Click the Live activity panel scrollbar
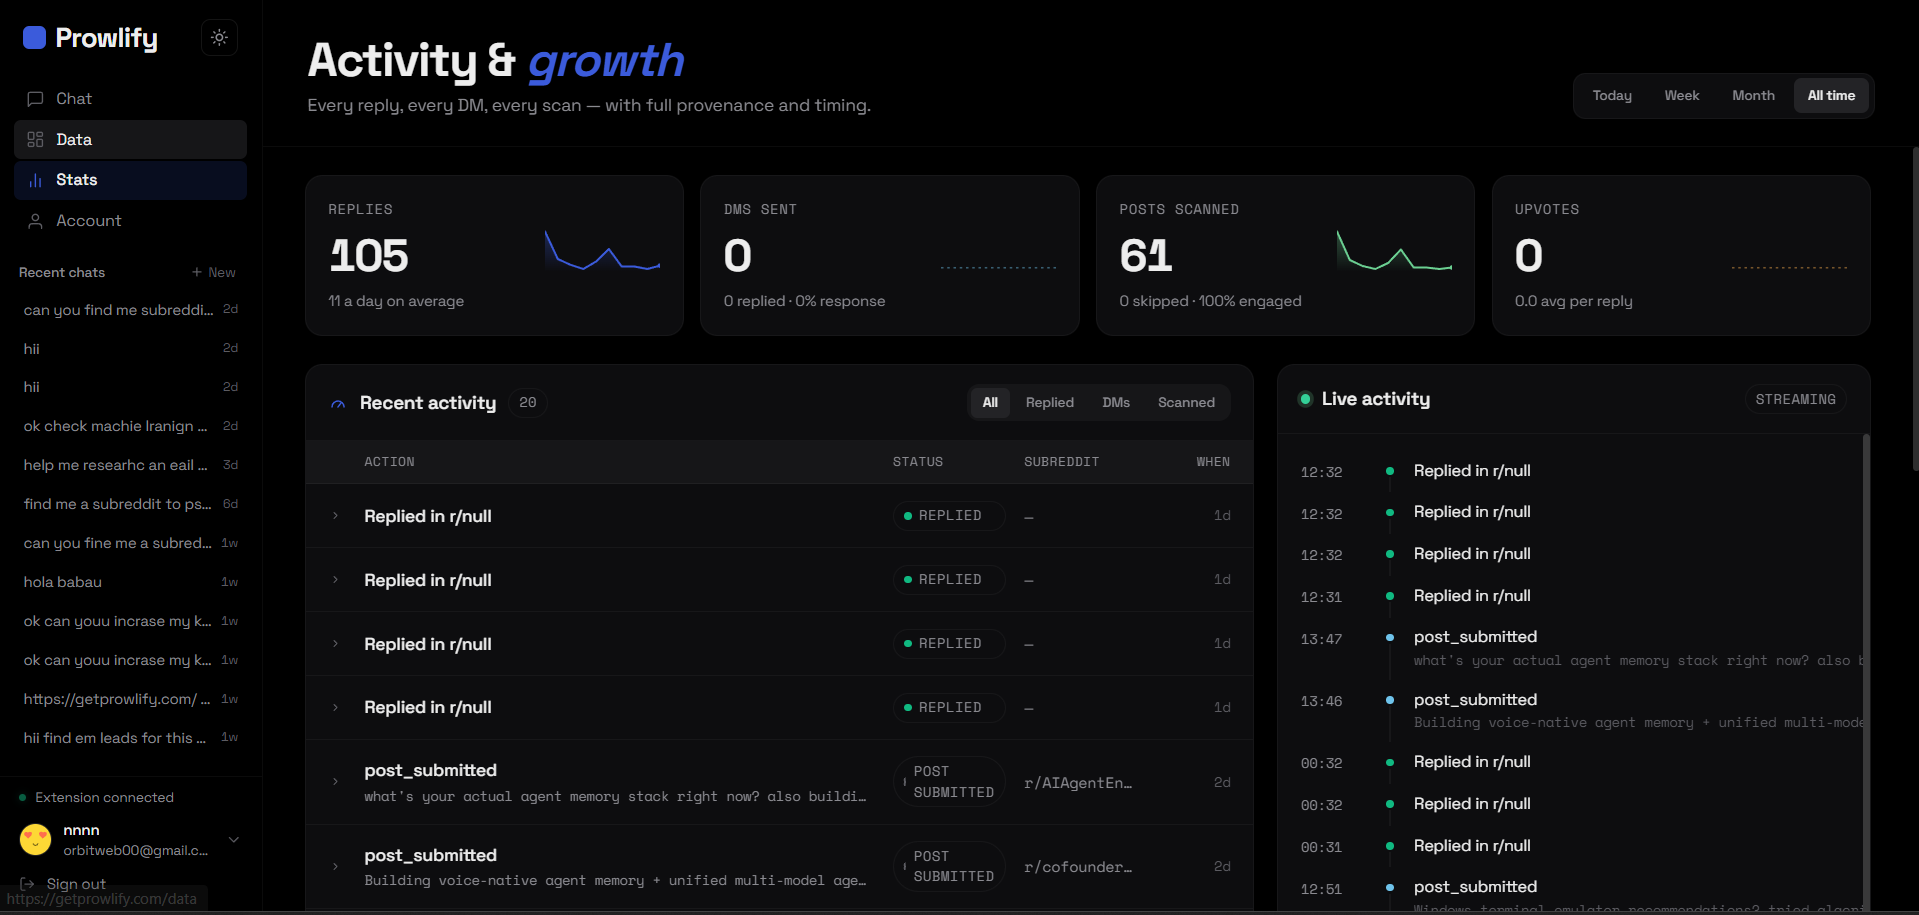Viewport: 1919px width, 915px height. pyautogui.click(x=1866, y=671)
